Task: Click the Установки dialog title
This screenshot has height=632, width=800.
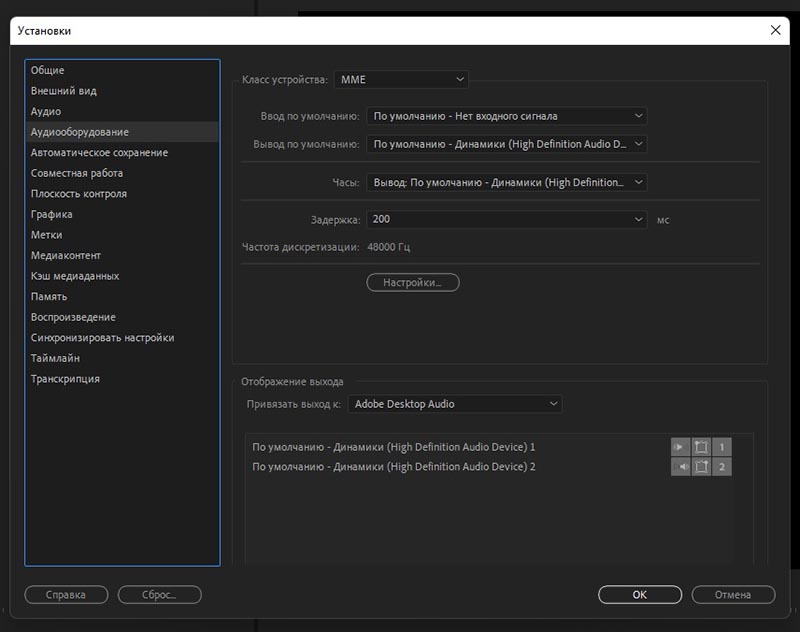Action: [x=44, y=31]
